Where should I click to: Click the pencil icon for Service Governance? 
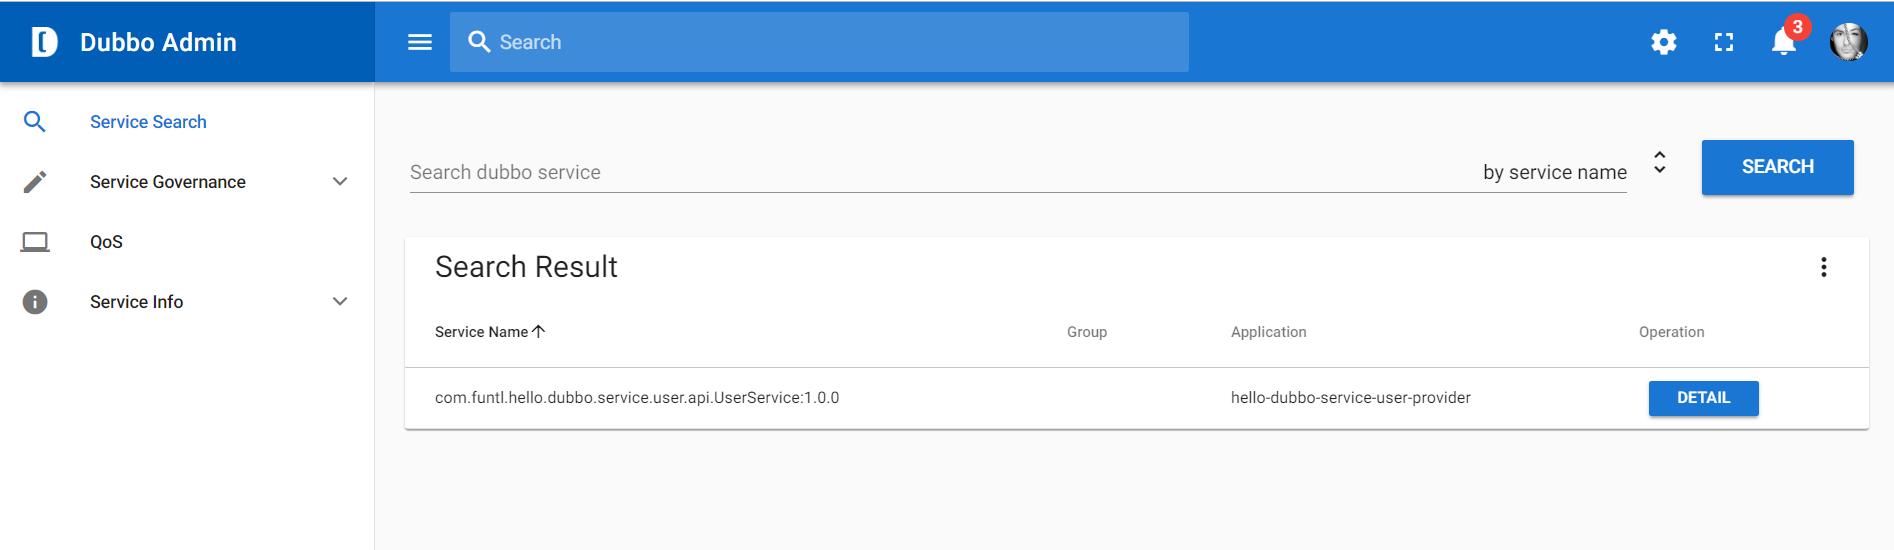tap(35, 182)
